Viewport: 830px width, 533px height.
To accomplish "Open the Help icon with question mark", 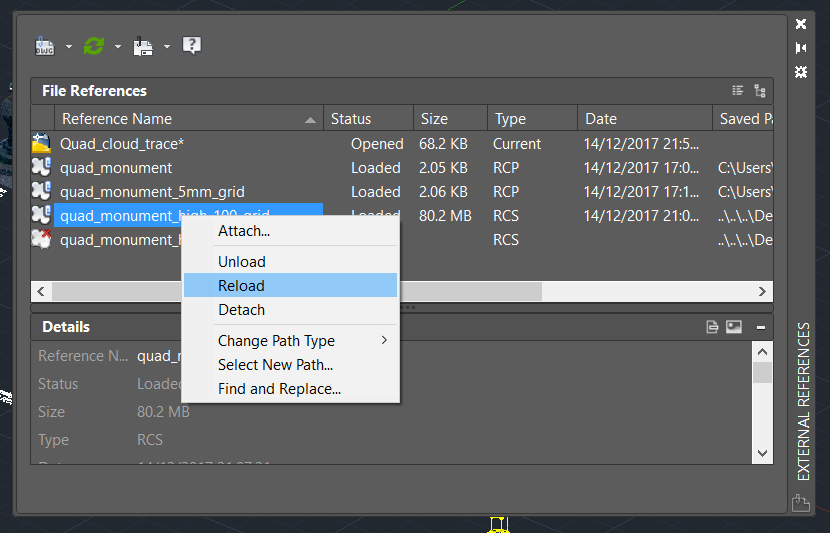I will pyautogui.click(x=192, y=46).
